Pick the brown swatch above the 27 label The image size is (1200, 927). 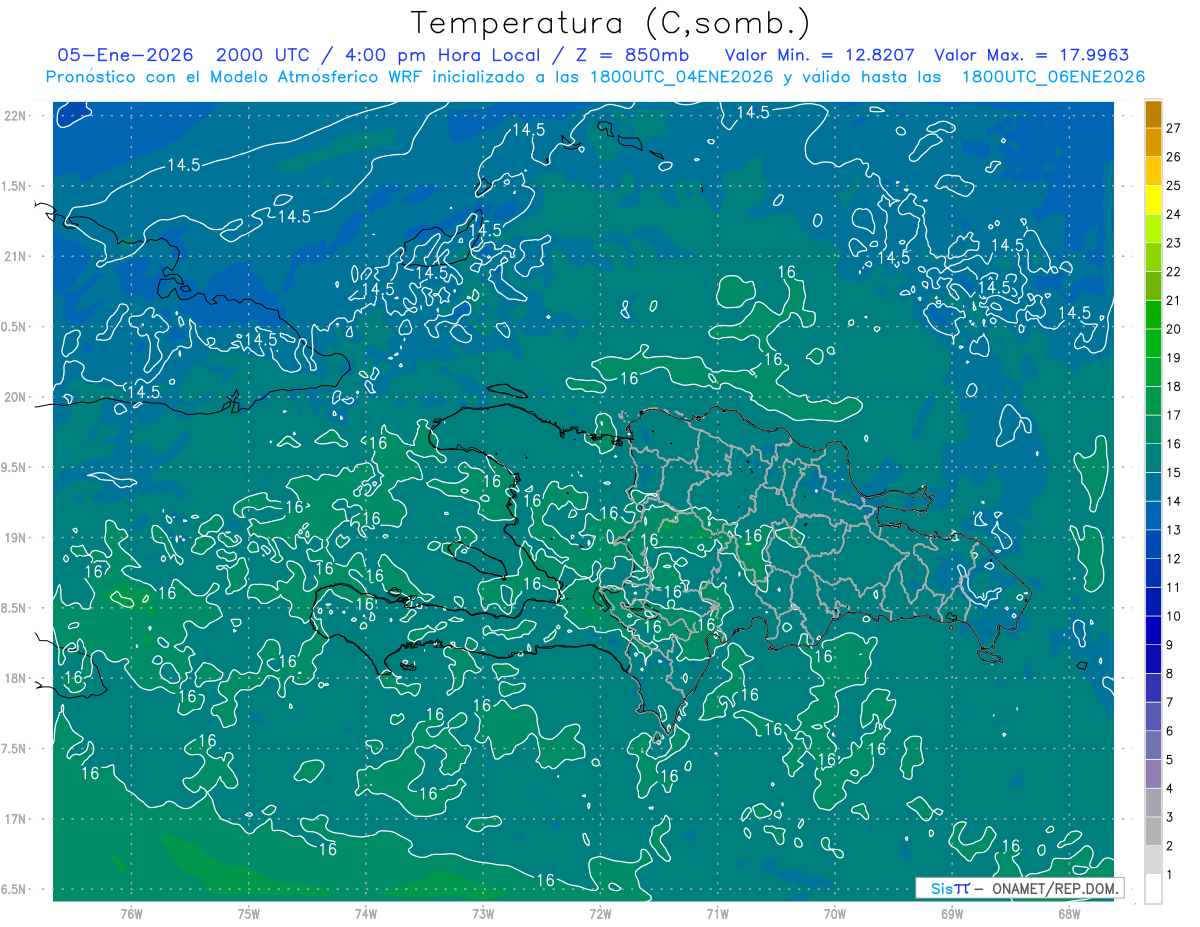tap(1153, 114)
